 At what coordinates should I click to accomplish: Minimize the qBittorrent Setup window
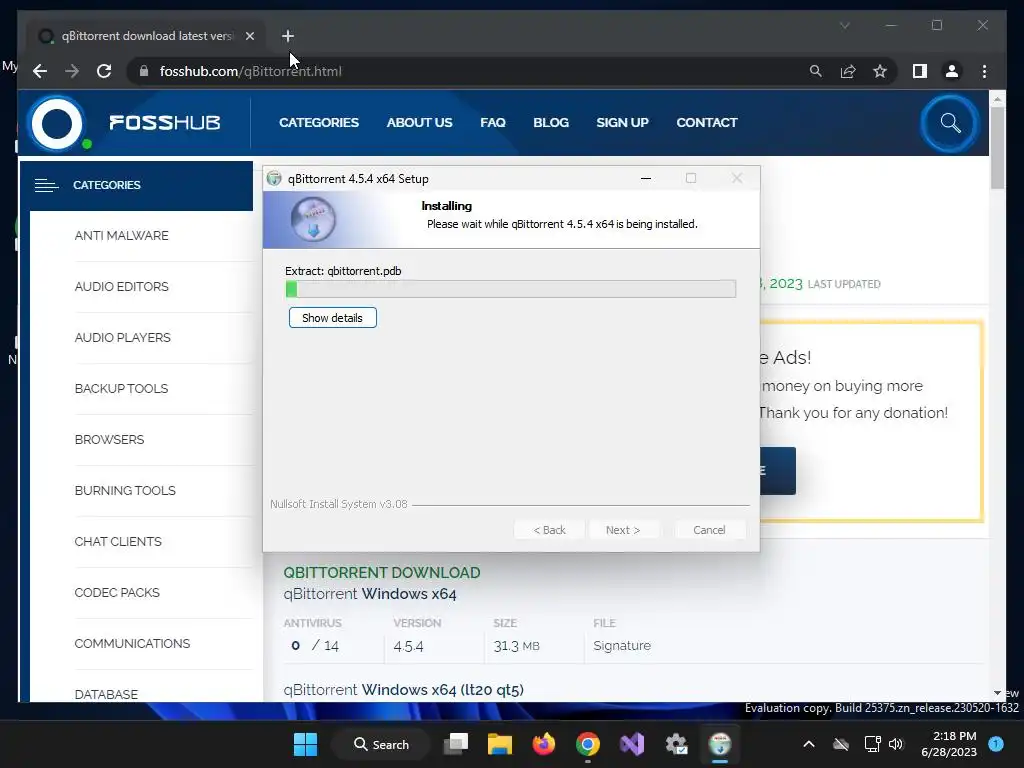pos(646,178)
